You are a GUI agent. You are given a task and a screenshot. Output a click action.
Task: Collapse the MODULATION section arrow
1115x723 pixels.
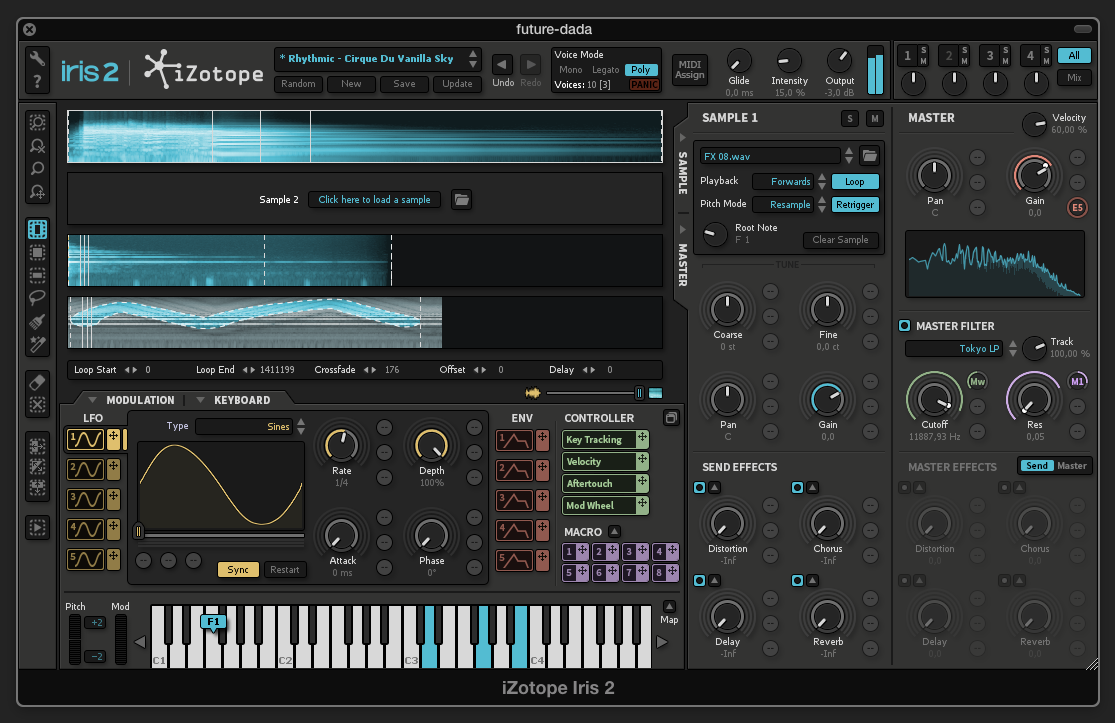[92, 400]
